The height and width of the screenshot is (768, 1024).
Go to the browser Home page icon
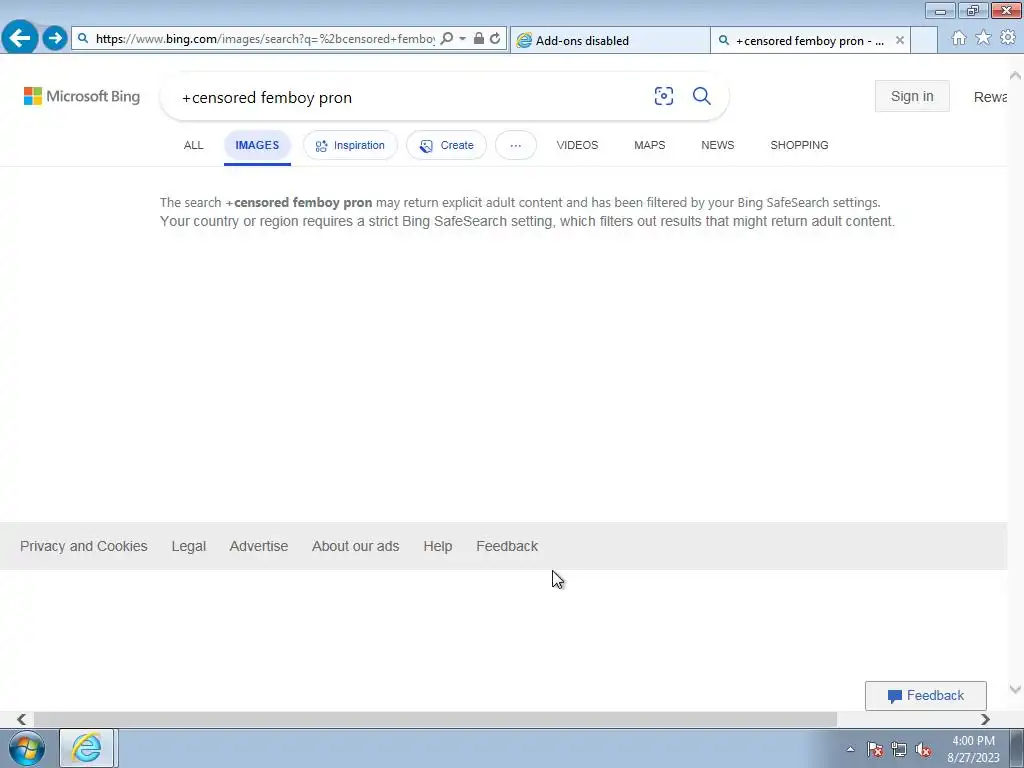(x=959, y=38)
